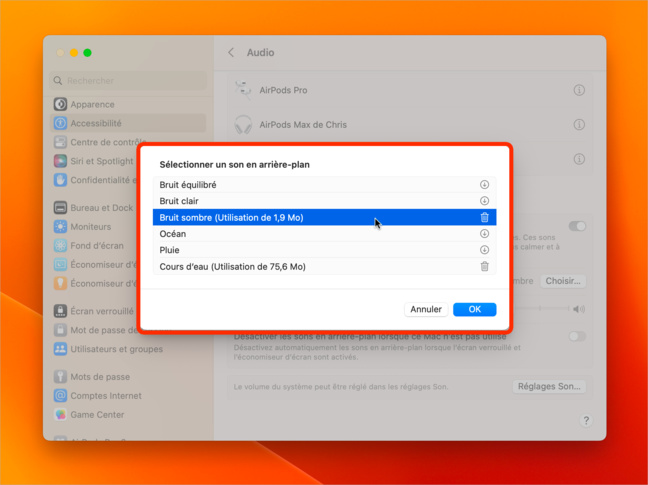Open AirPods Max de Chris headphones icon
Image resolution: width=648 pixels, height=485 pixels.
pos(243,124)
